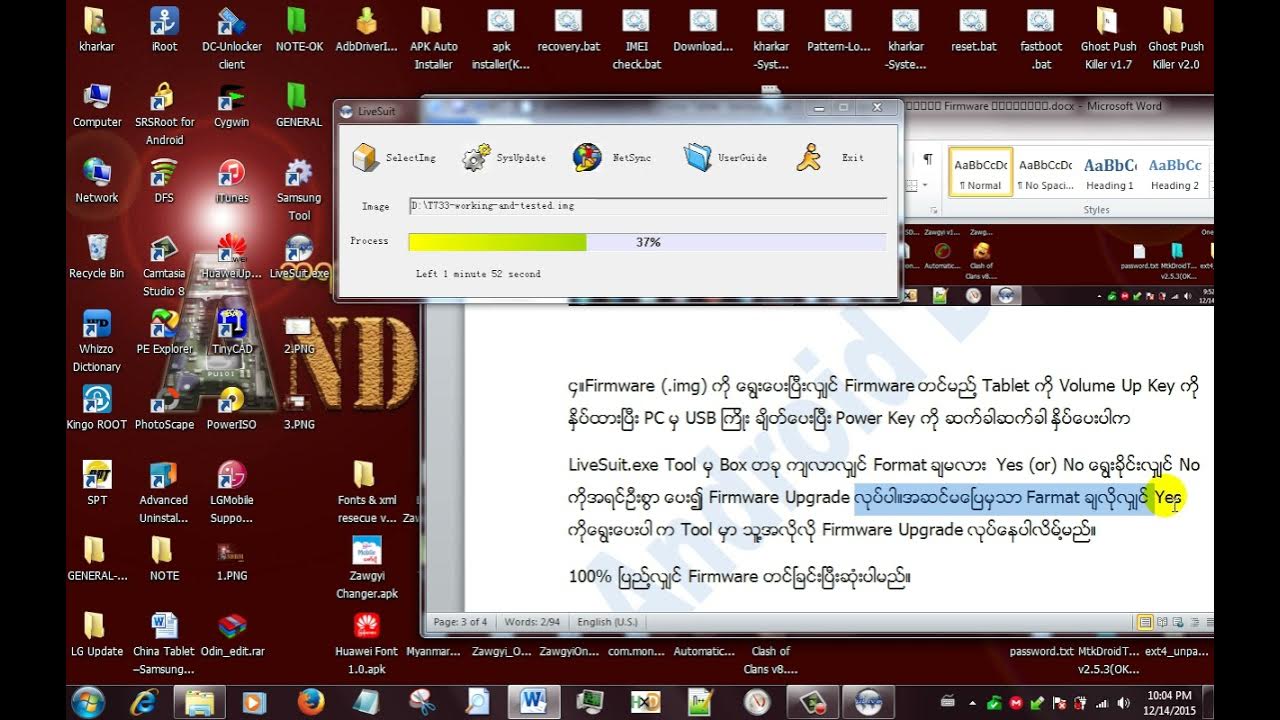Select the Cygwin desktop shortcut

click(x=231, y=105)
